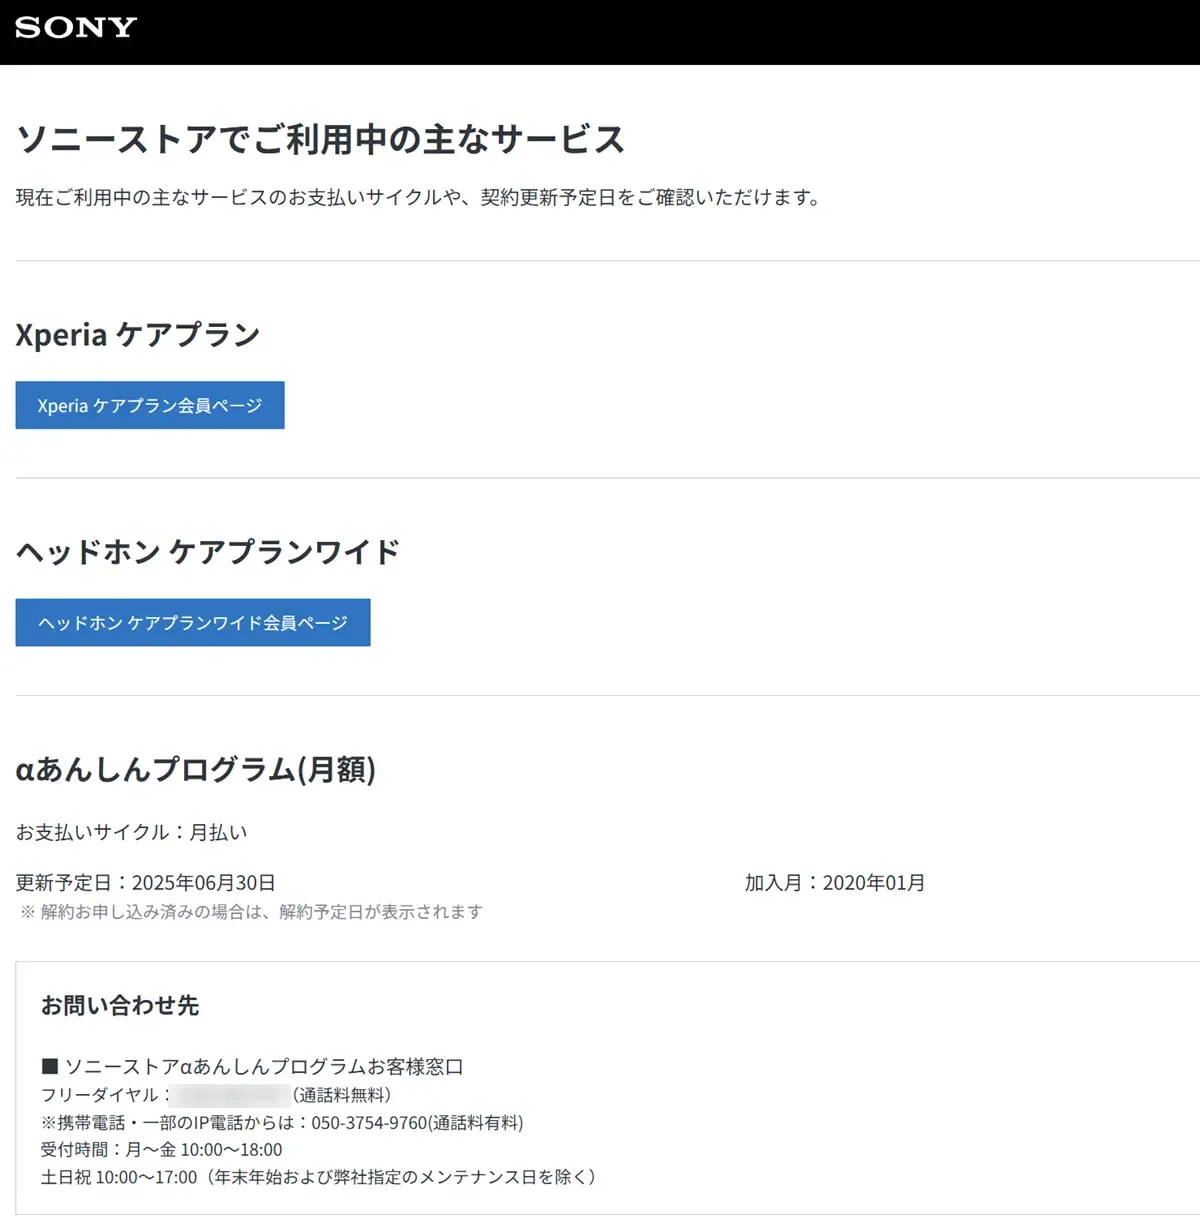Click the 加入月：2020年01月 text
The width and height of the screenshot is (1200, 1227).
(x=835, y=883)
